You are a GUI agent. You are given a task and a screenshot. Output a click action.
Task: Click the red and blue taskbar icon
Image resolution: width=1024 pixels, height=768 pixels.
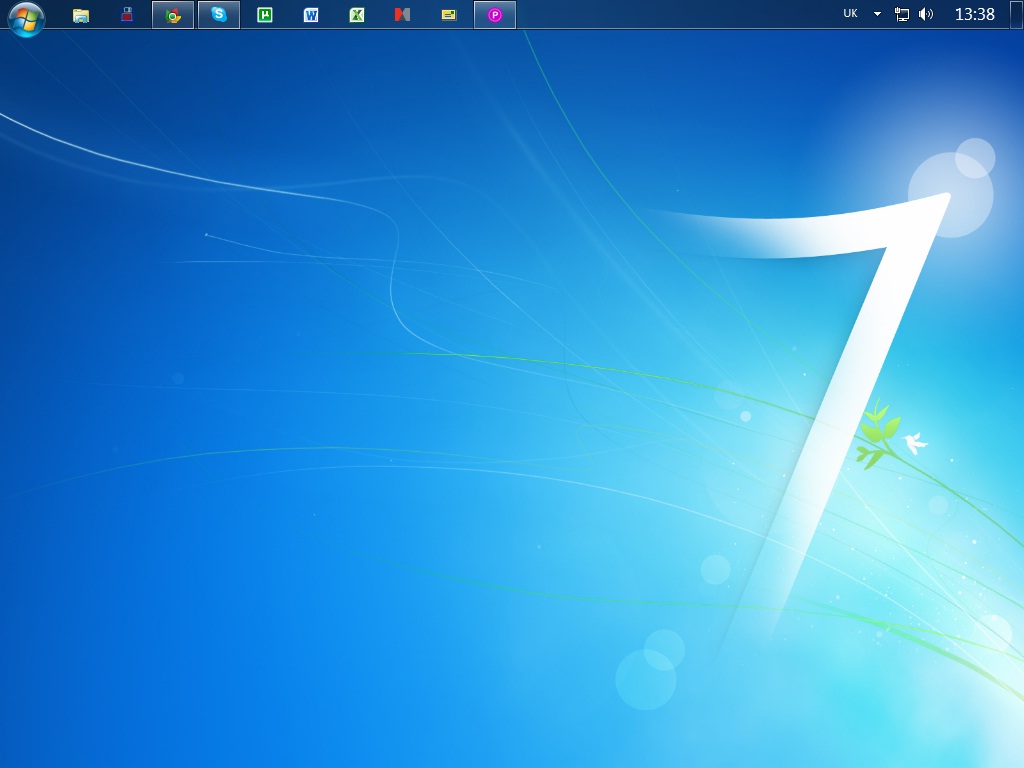127,15
